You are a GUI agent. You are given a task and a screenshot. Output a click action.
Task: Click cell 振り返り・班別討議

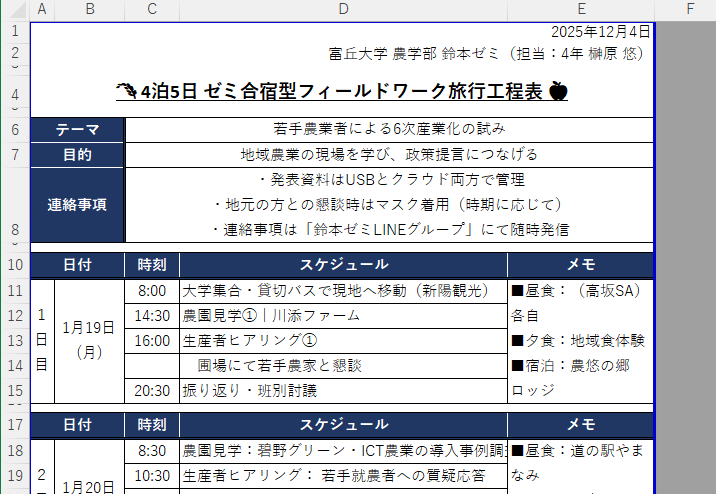(x=343, y=391)
